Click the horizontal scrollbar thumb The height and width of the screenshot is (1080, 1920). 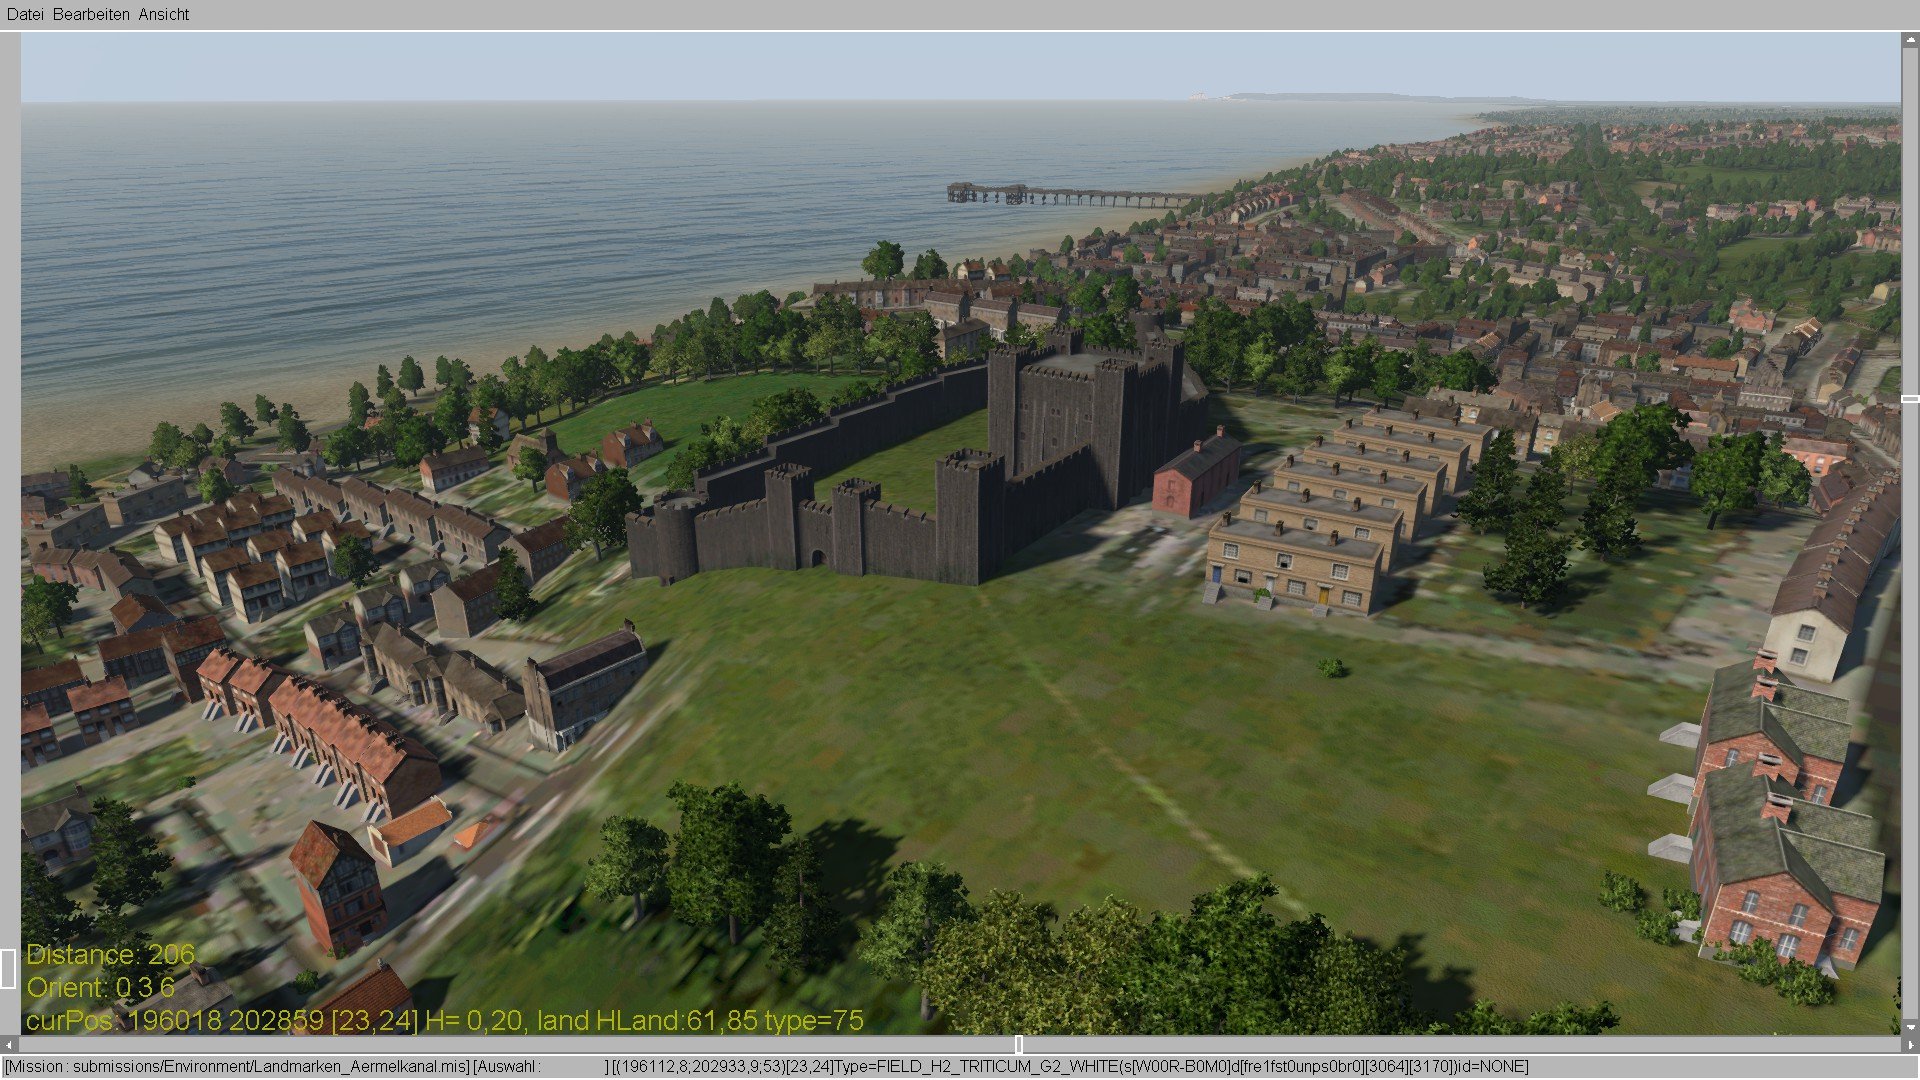coord(1018,1044)
